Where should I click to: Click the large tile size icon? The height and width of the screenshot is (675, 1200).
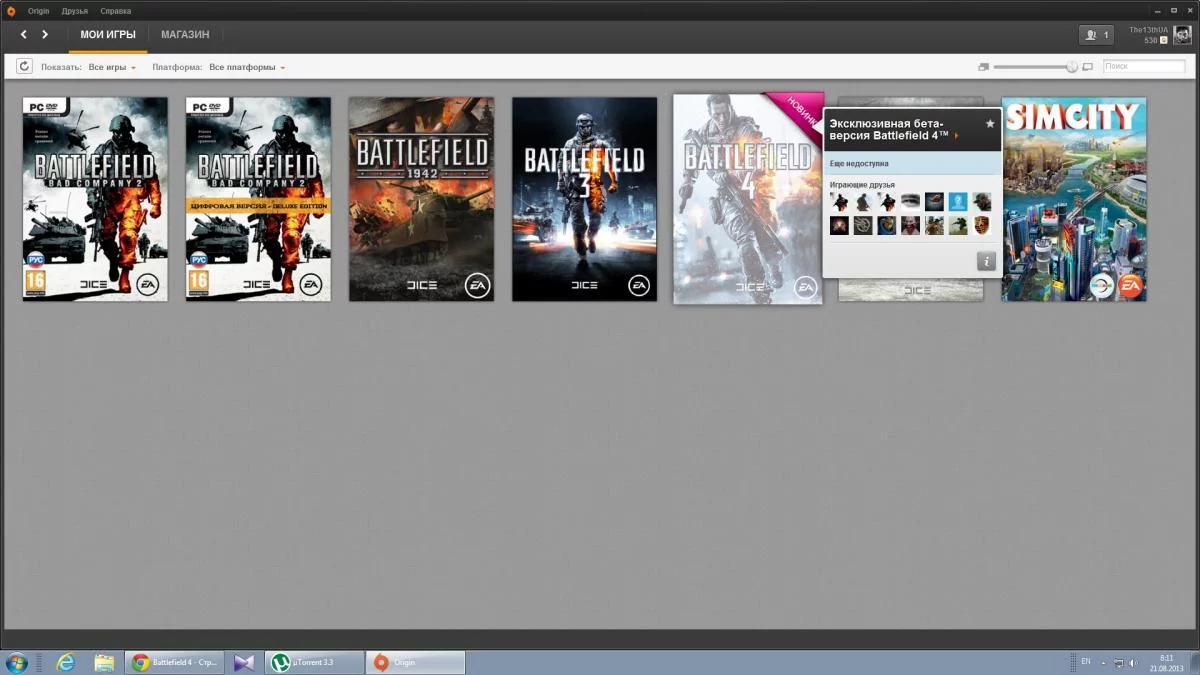coord(1088,67)
